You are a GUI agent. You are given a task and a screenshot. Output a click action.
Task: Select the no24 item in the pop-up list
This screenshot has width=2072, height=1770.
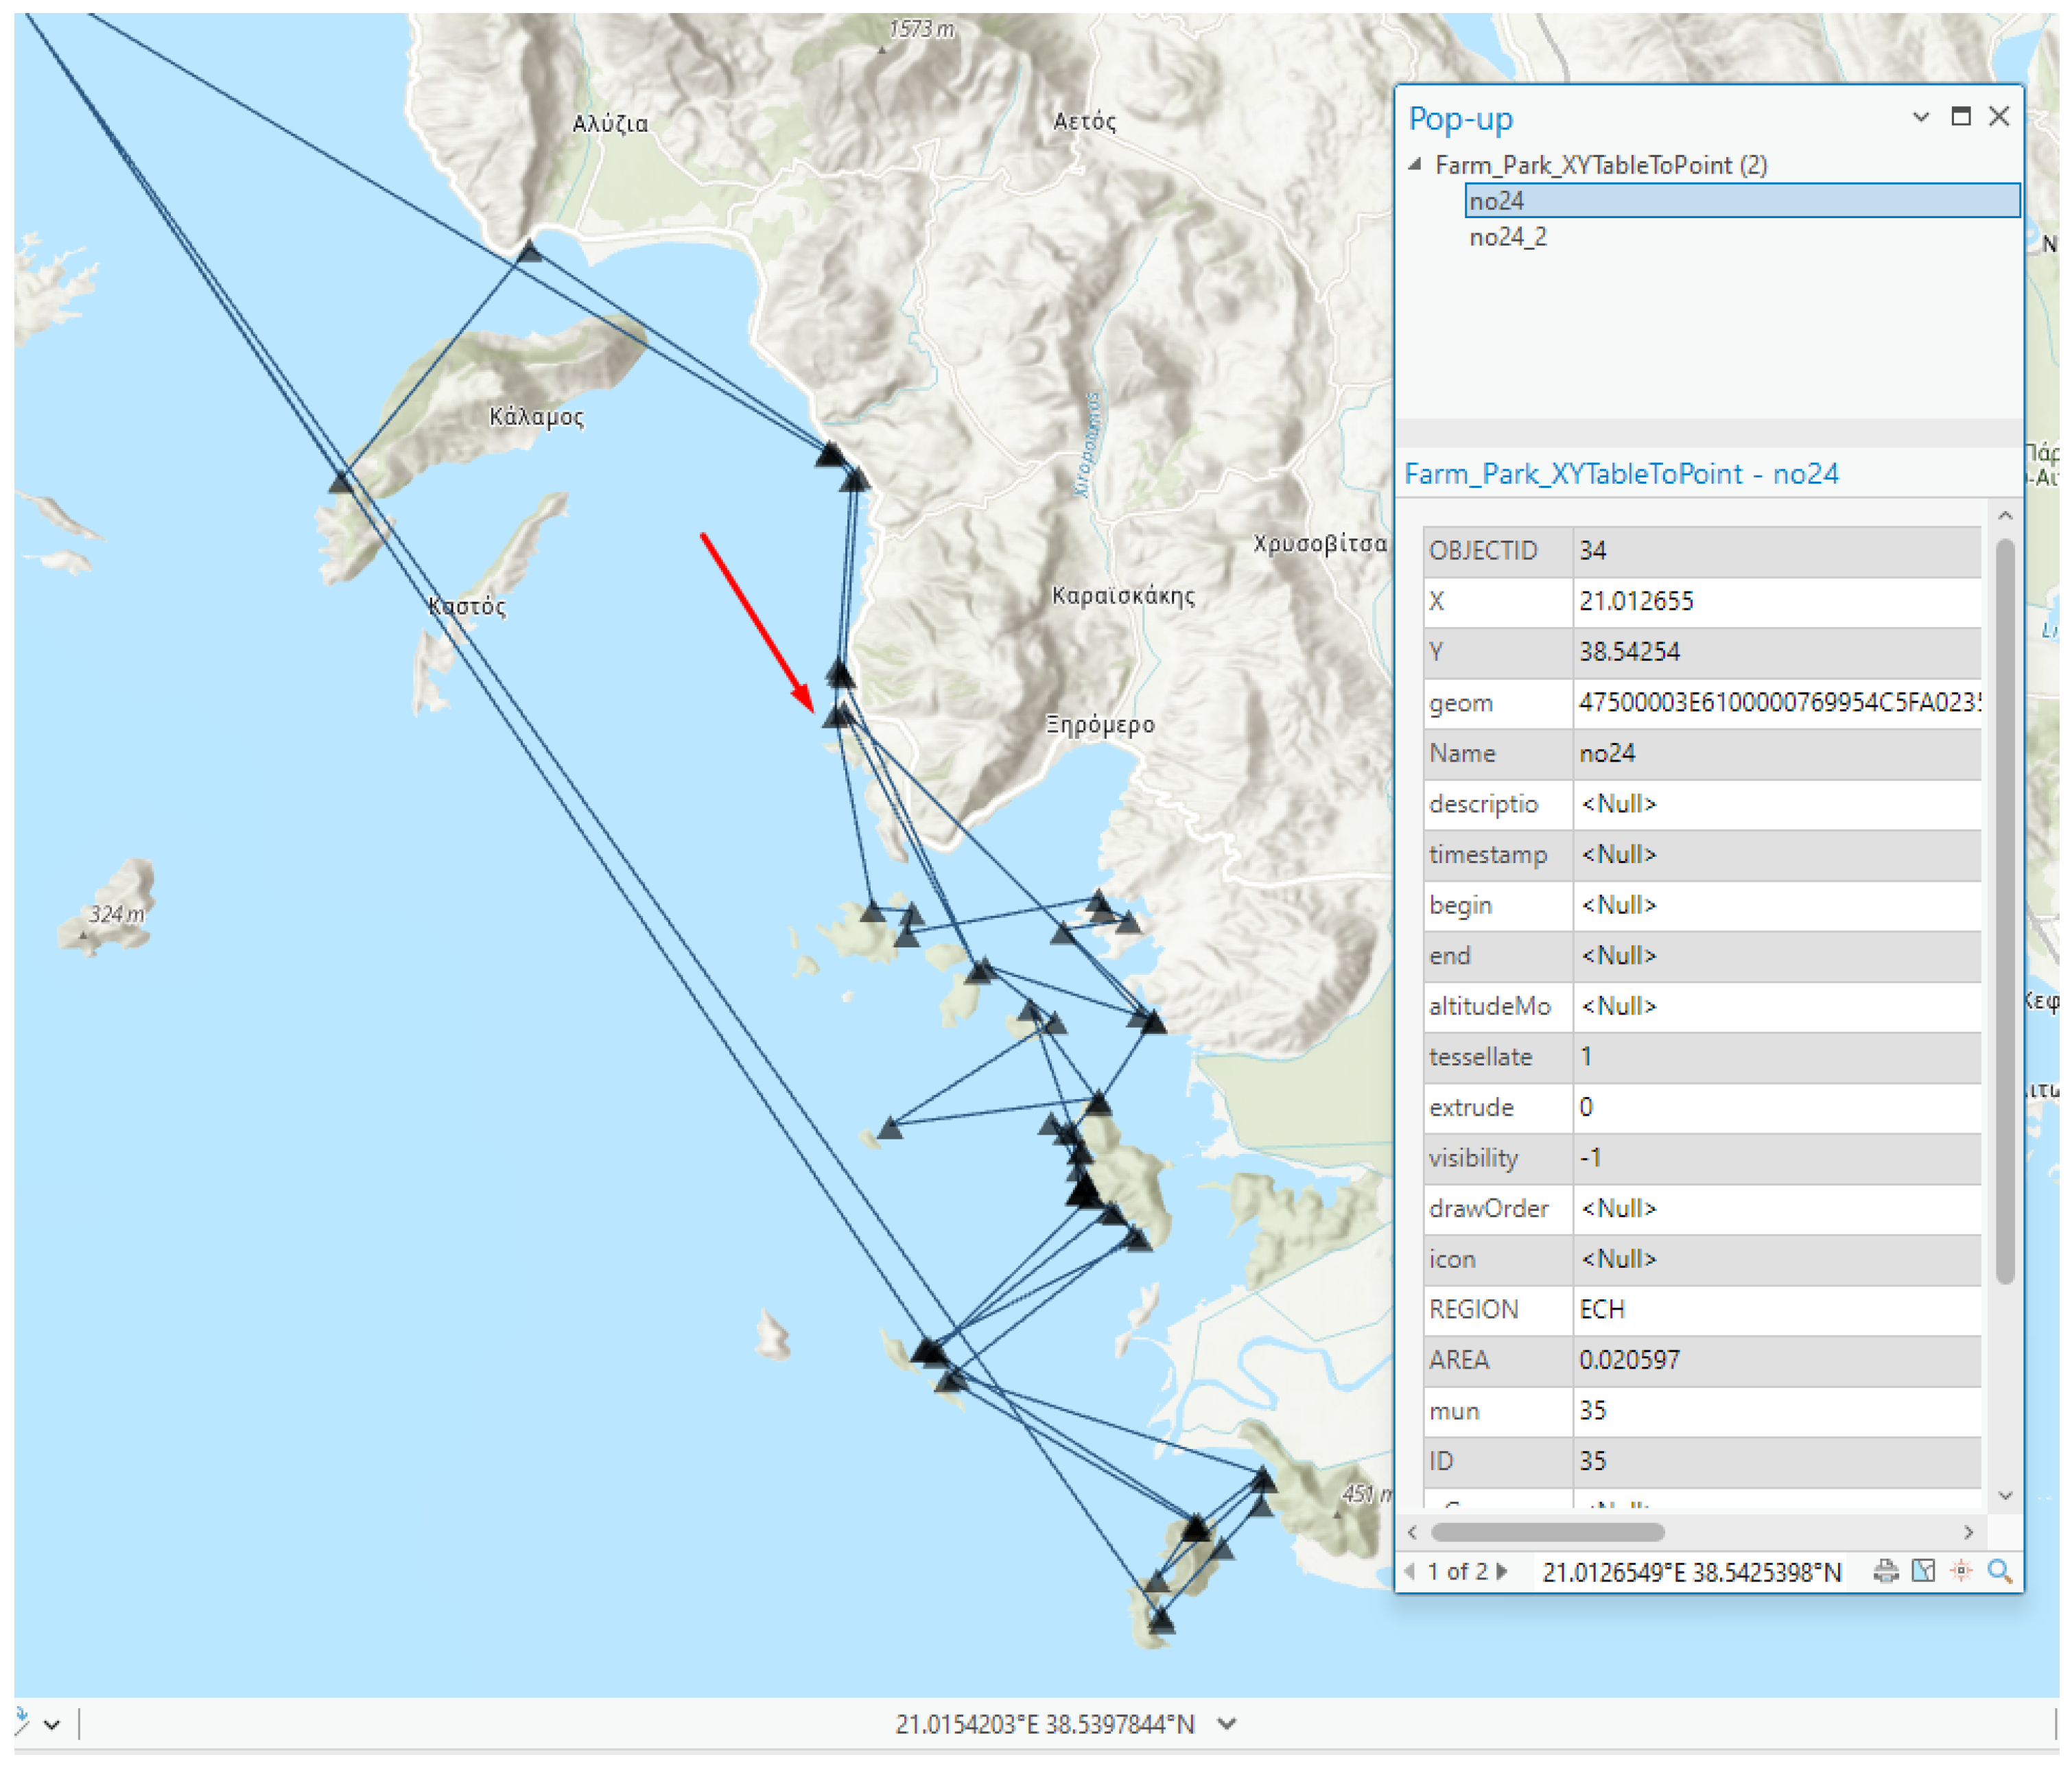pos(1497,201)
